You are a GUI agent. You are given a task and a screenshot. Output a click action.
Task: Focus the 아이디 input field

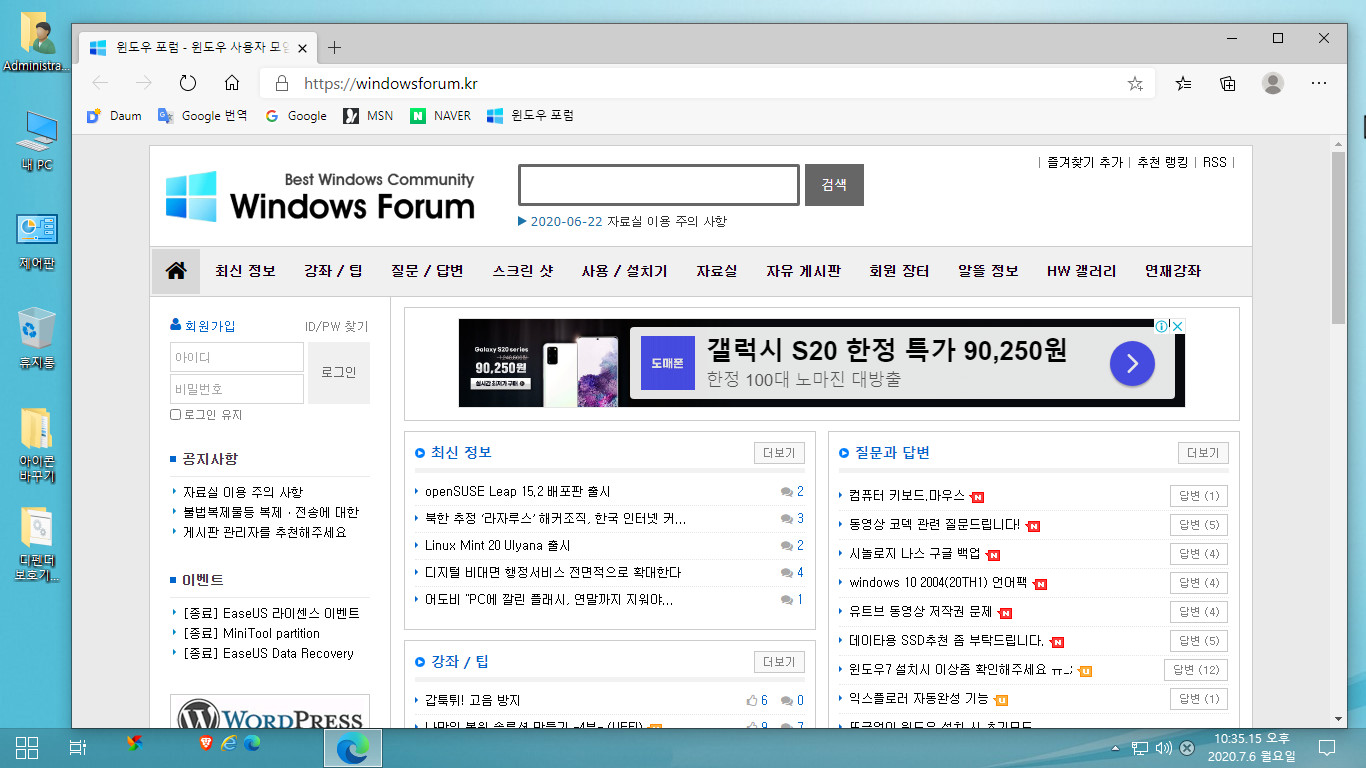[237, 357]
